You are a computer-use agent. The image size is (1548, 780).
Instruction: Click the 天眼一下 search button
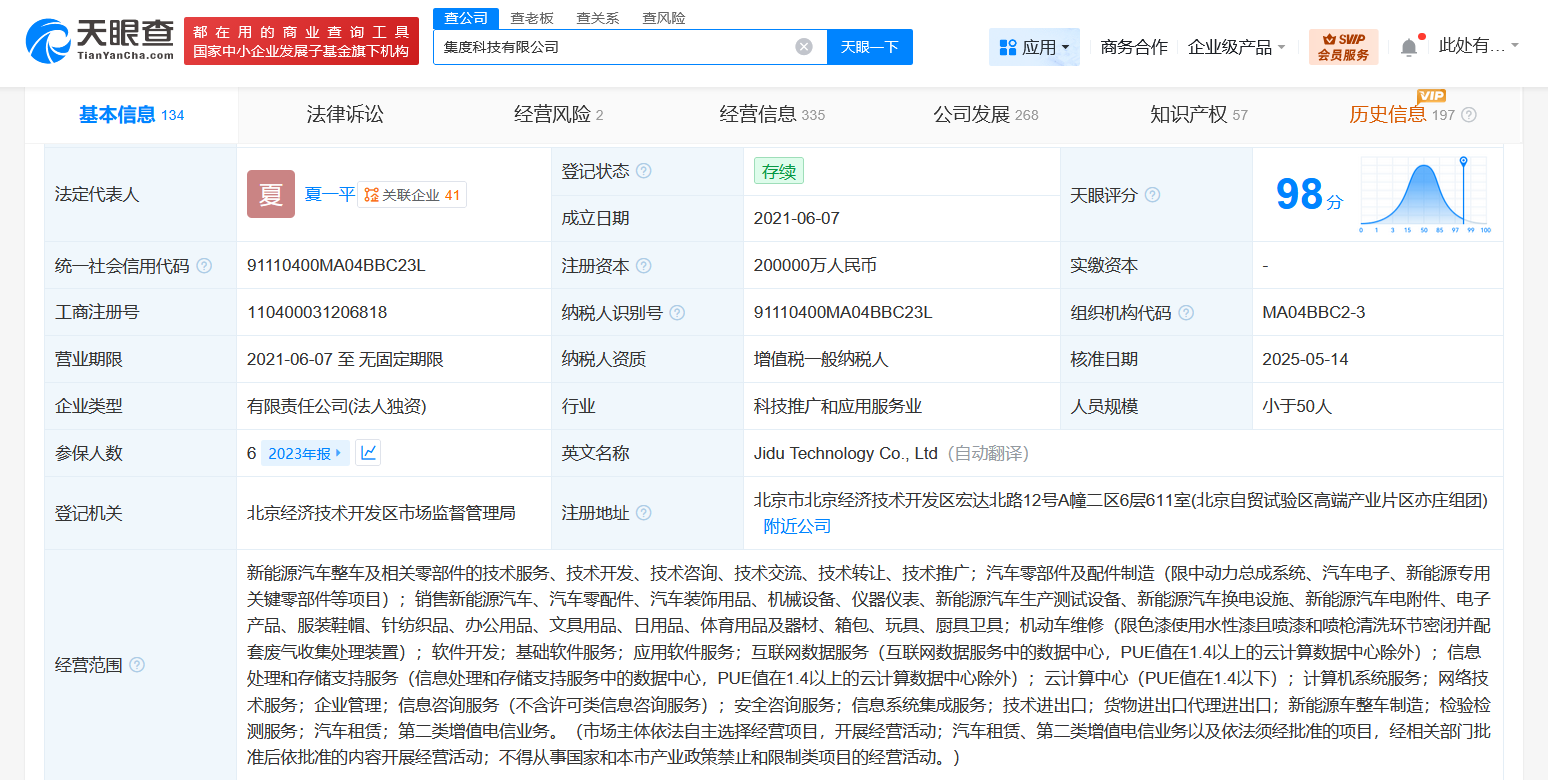(869, 46)
